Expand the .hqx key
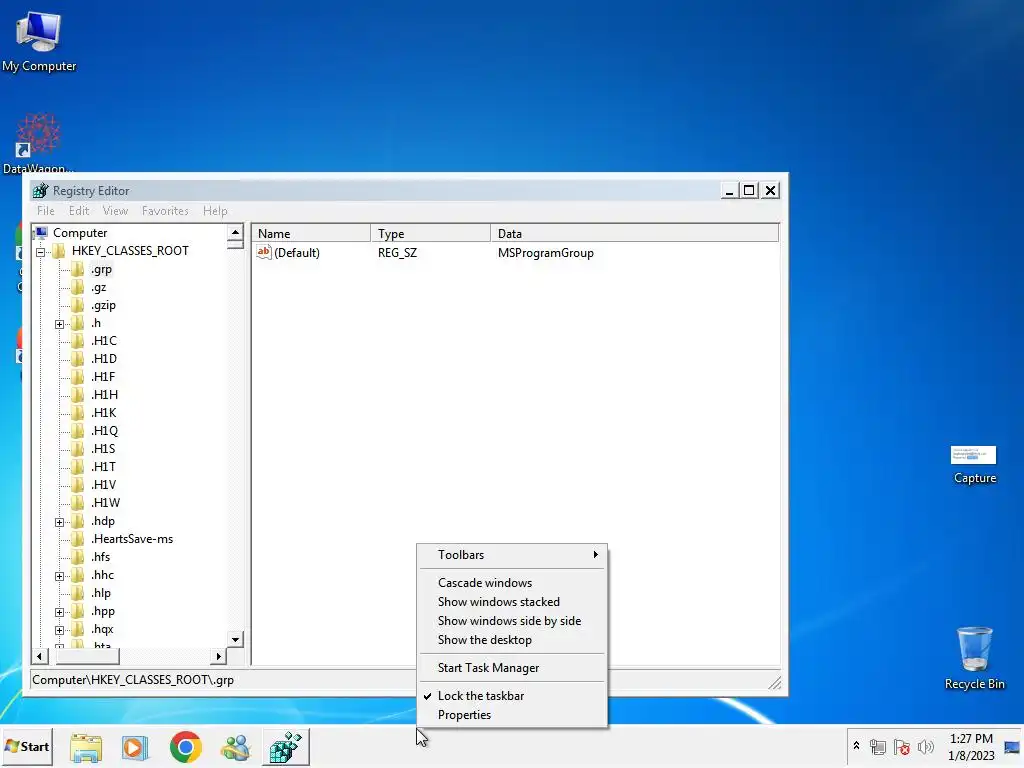The image size is (1024, 768). (x=59, y=630)
